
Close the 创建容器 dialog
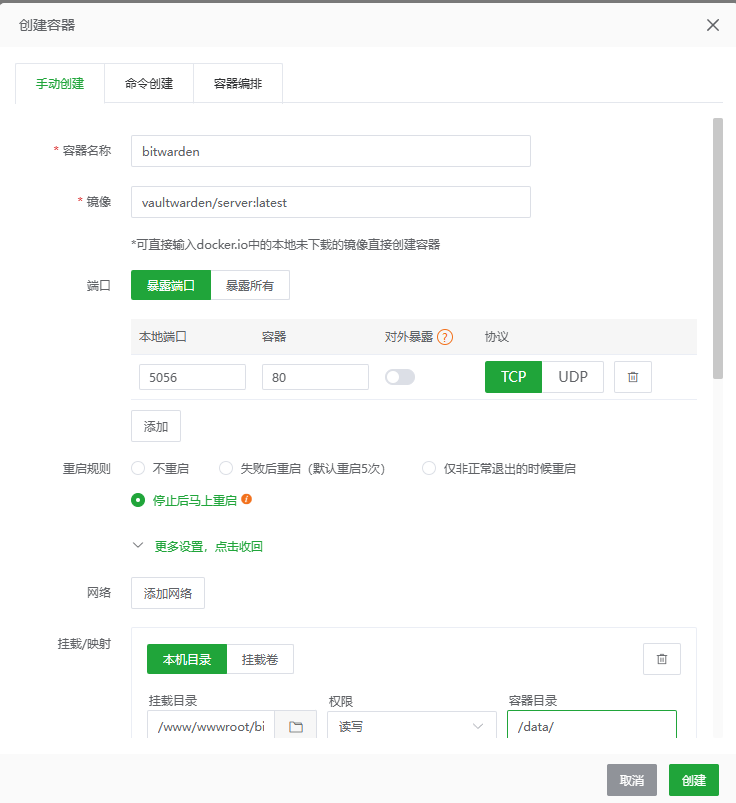[x=712, y=25]
